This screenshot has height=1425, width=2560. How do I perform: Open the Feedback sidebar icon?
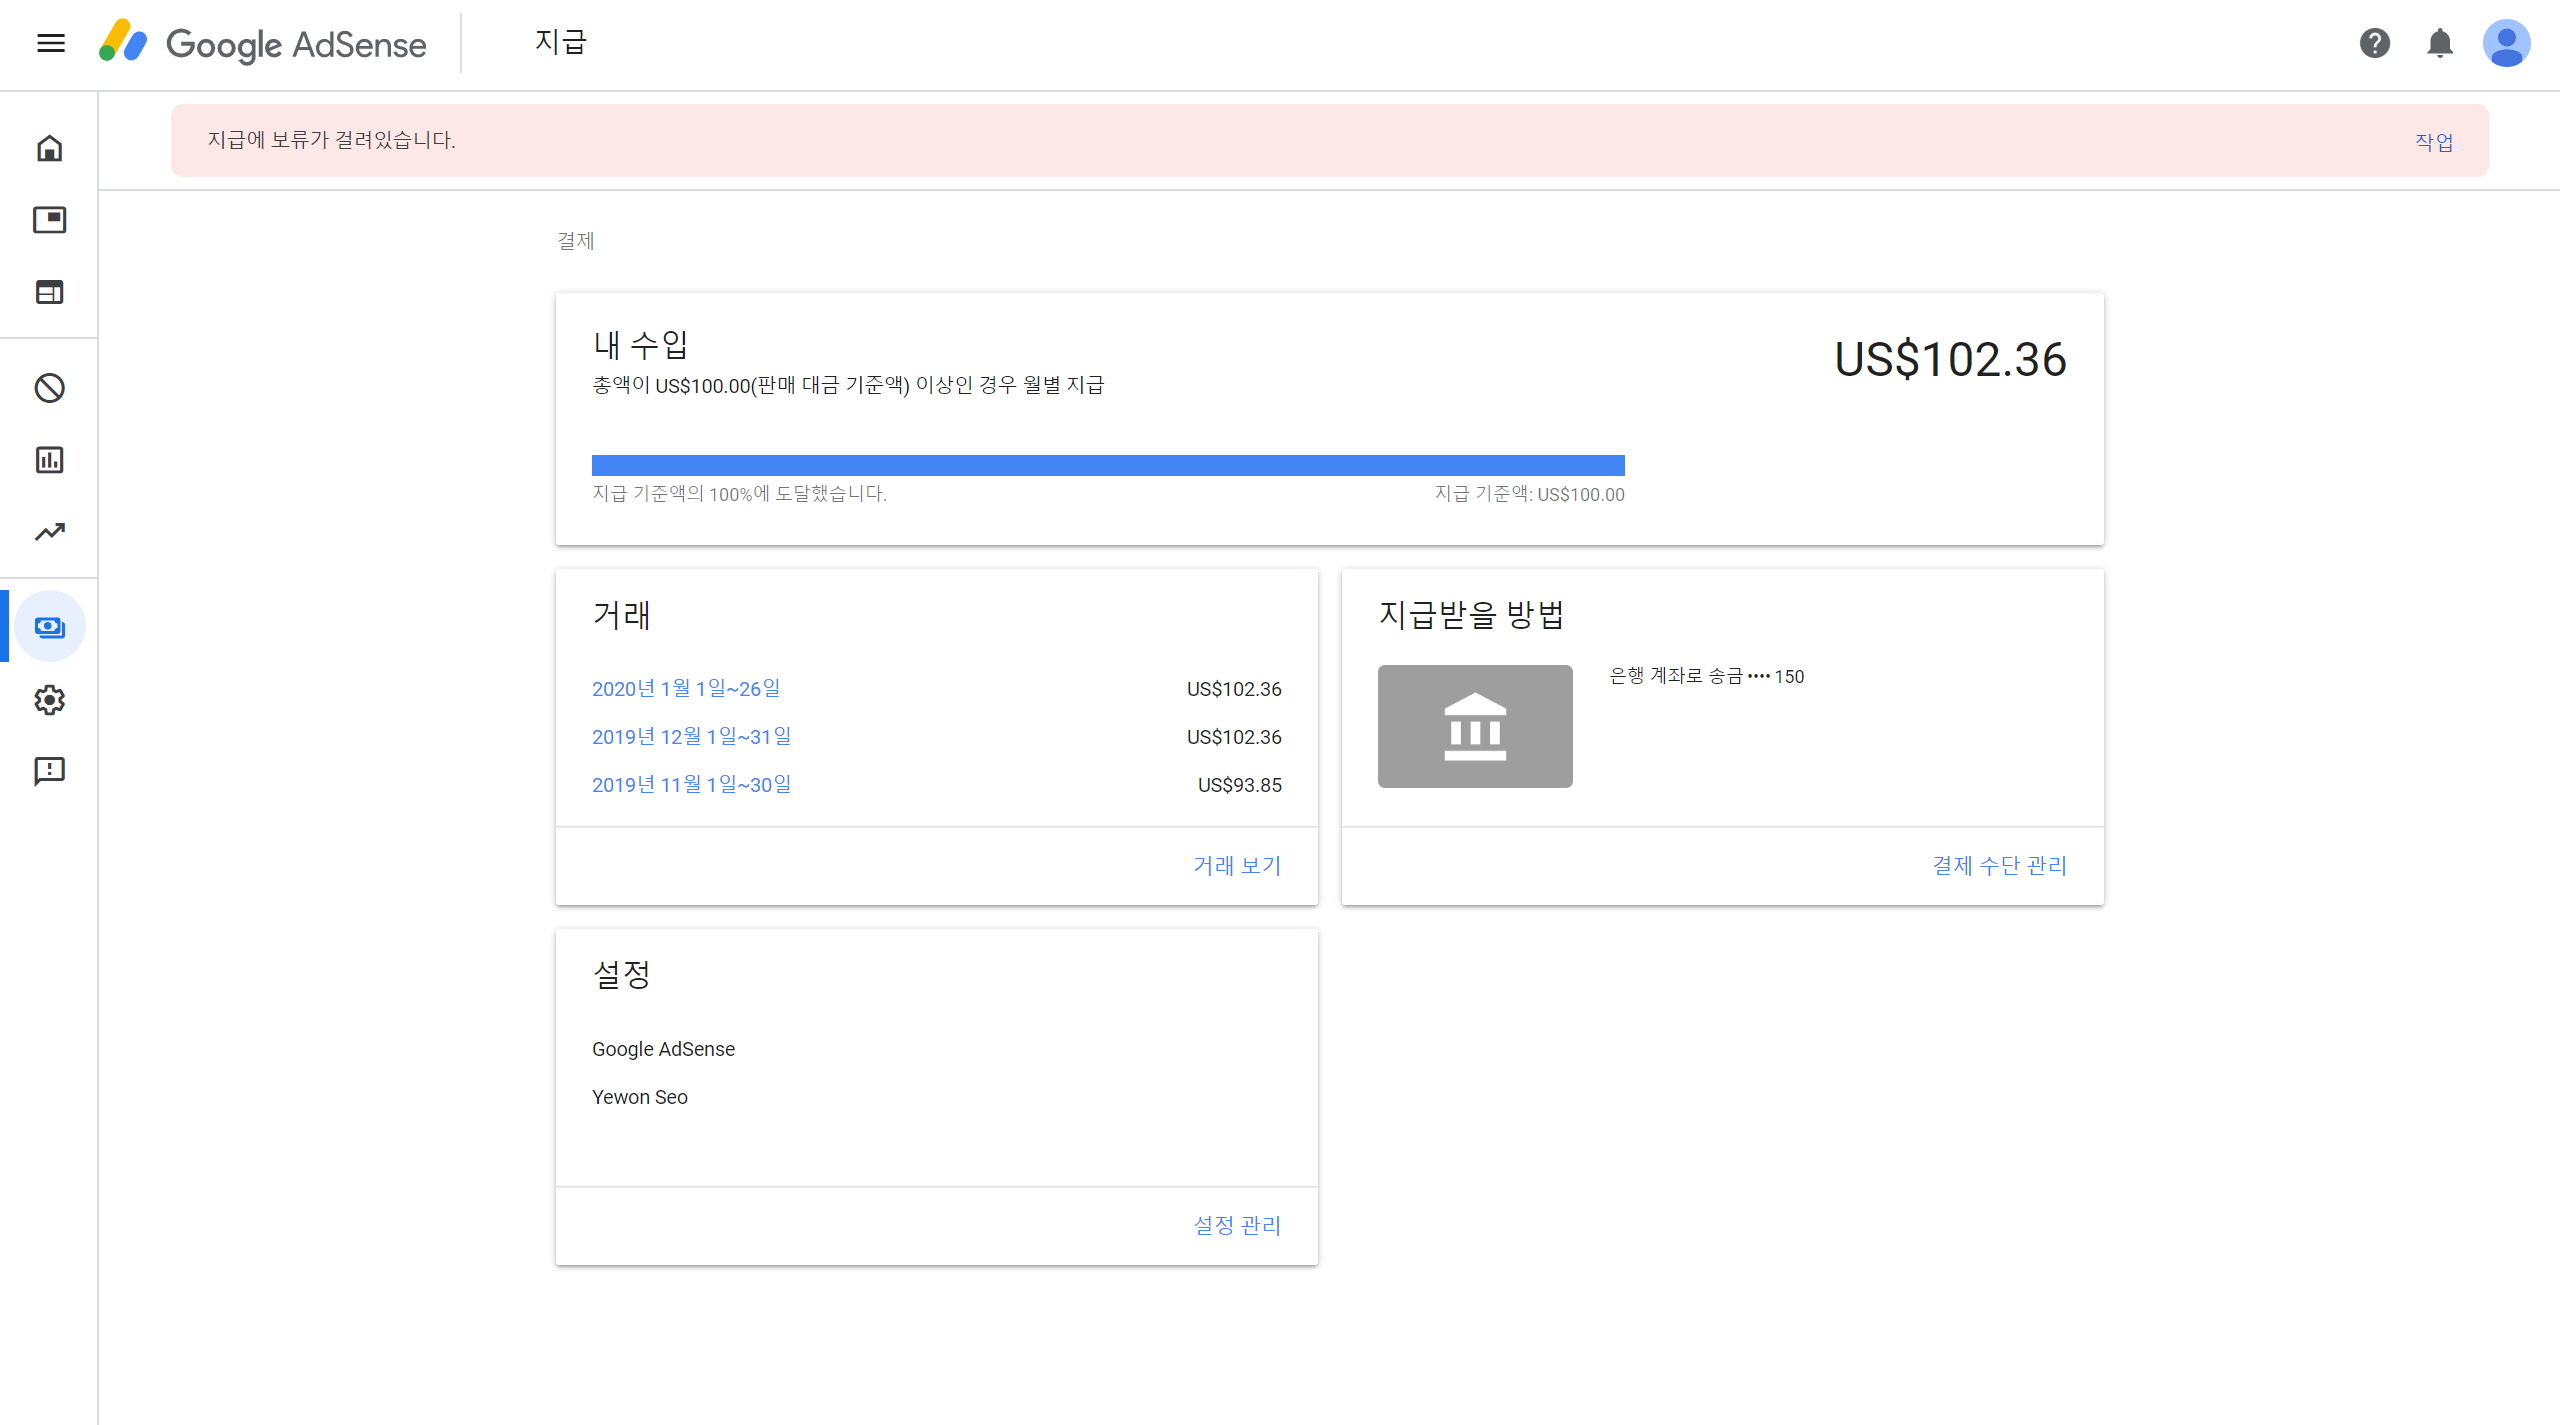(49, 771)
